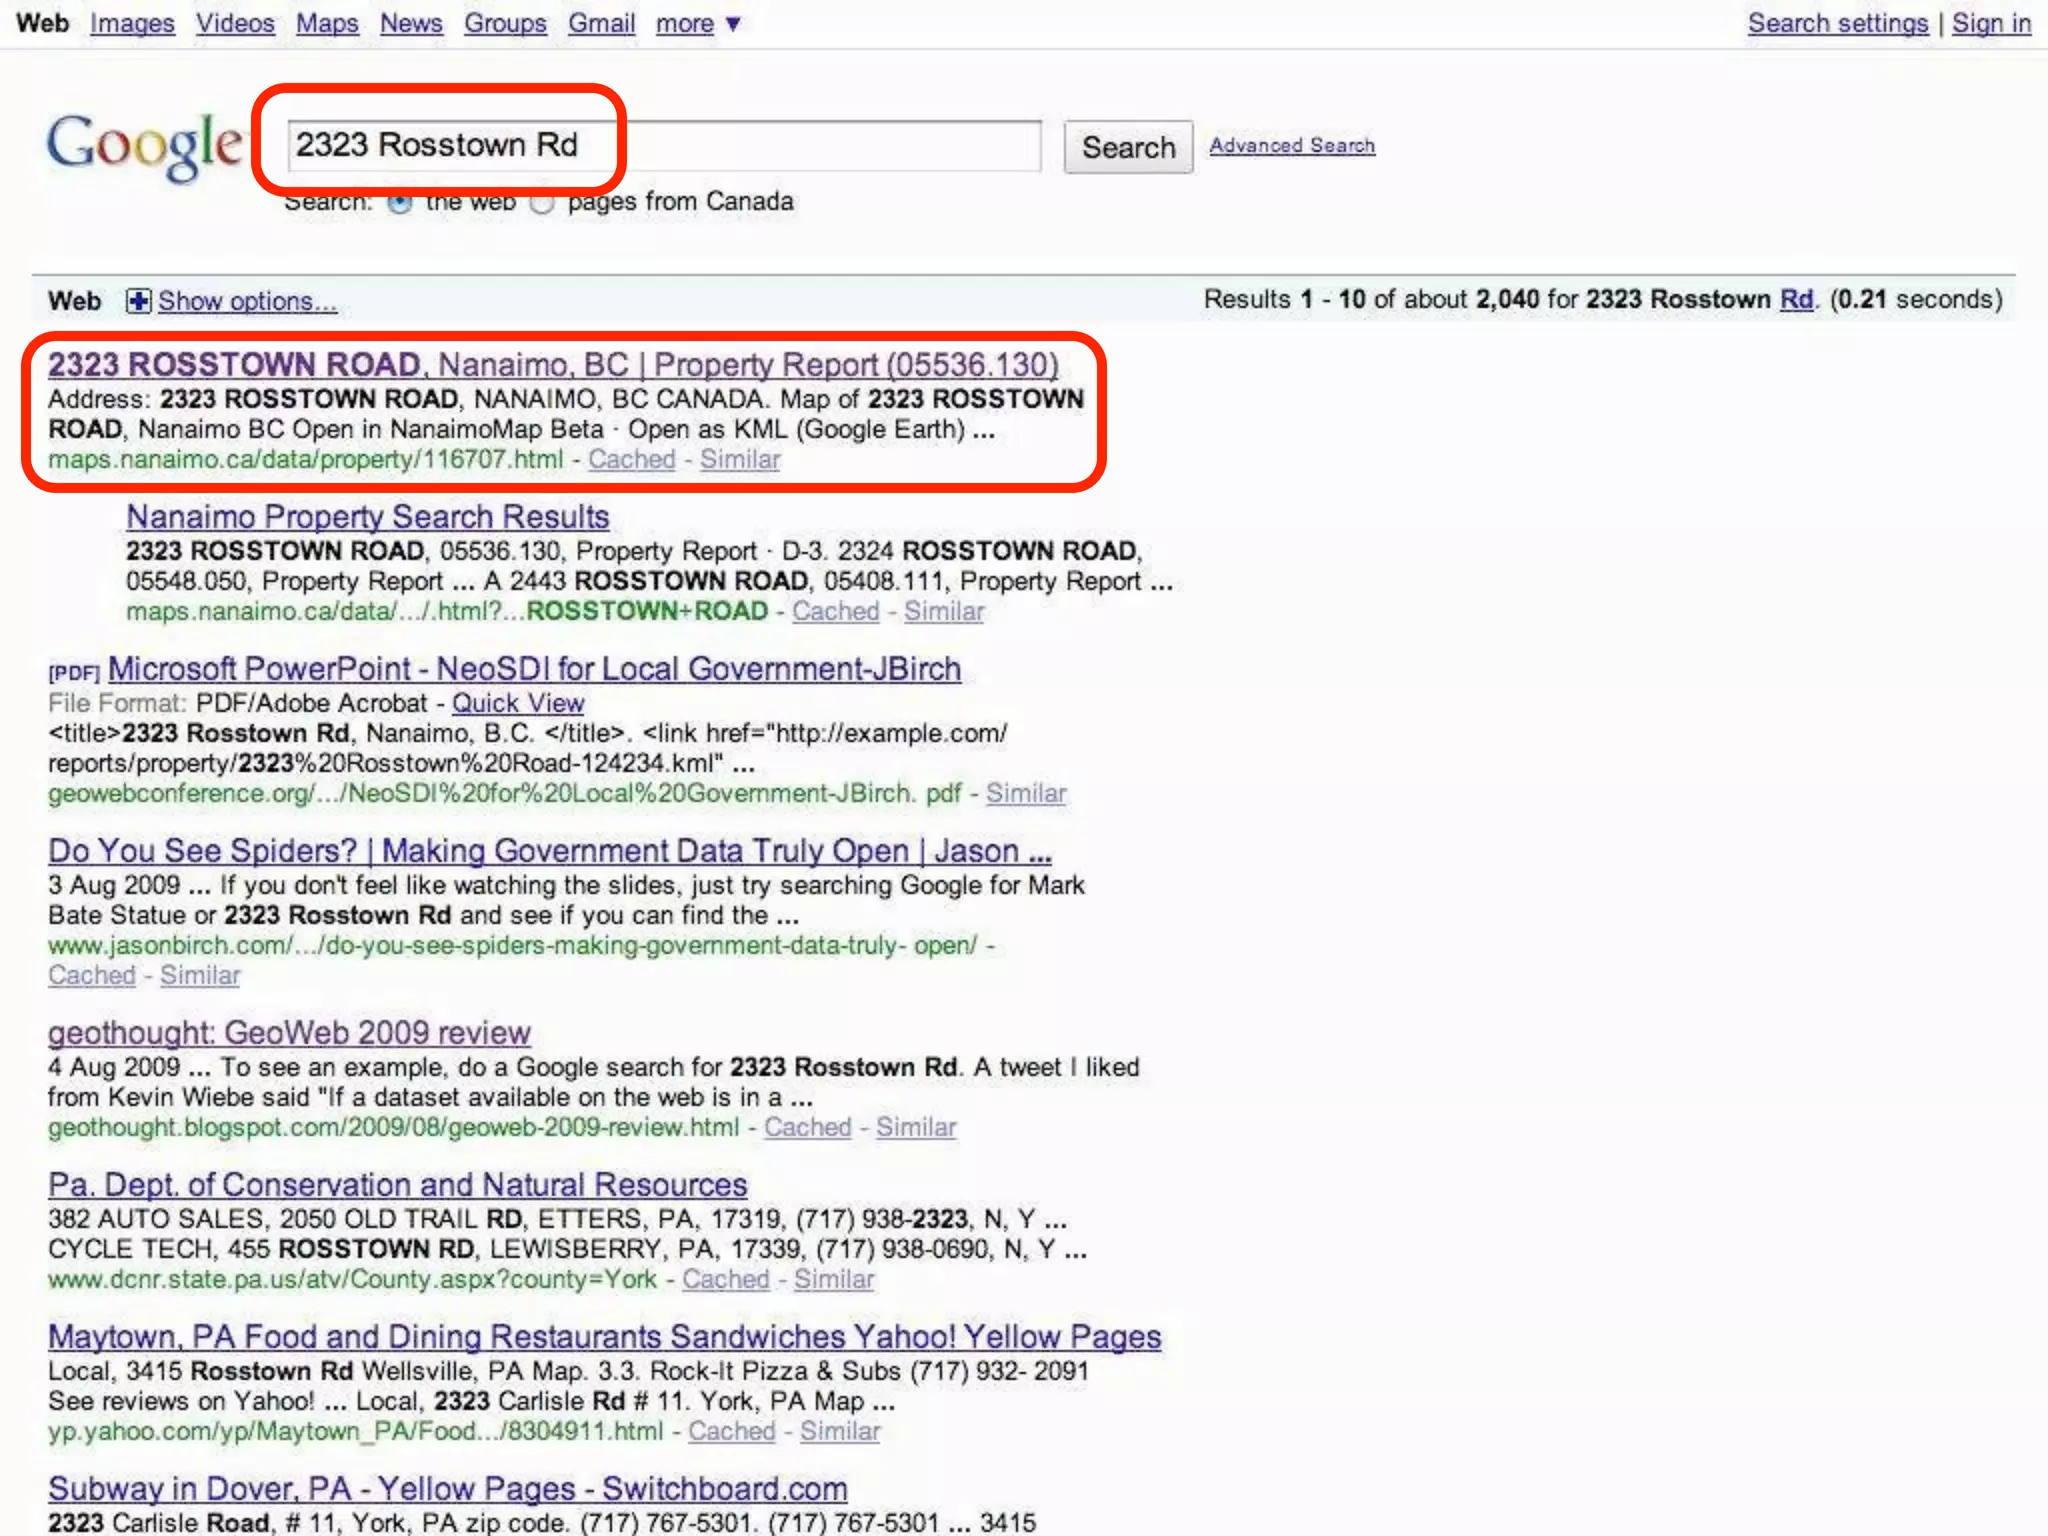Open geothought GeoWeb 2009 review result
This screenshot has height=1536, width=2048.
[x=289, y=1033]
